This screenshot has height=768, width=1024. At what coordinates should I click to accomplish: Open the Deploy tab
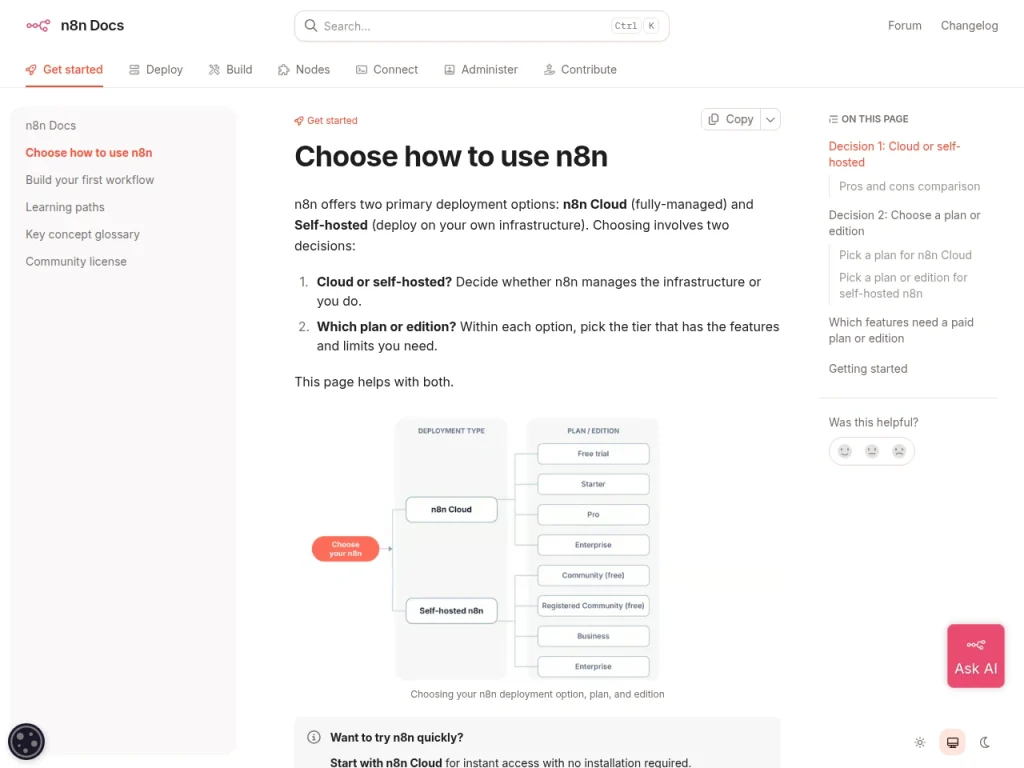click(155, 70)
